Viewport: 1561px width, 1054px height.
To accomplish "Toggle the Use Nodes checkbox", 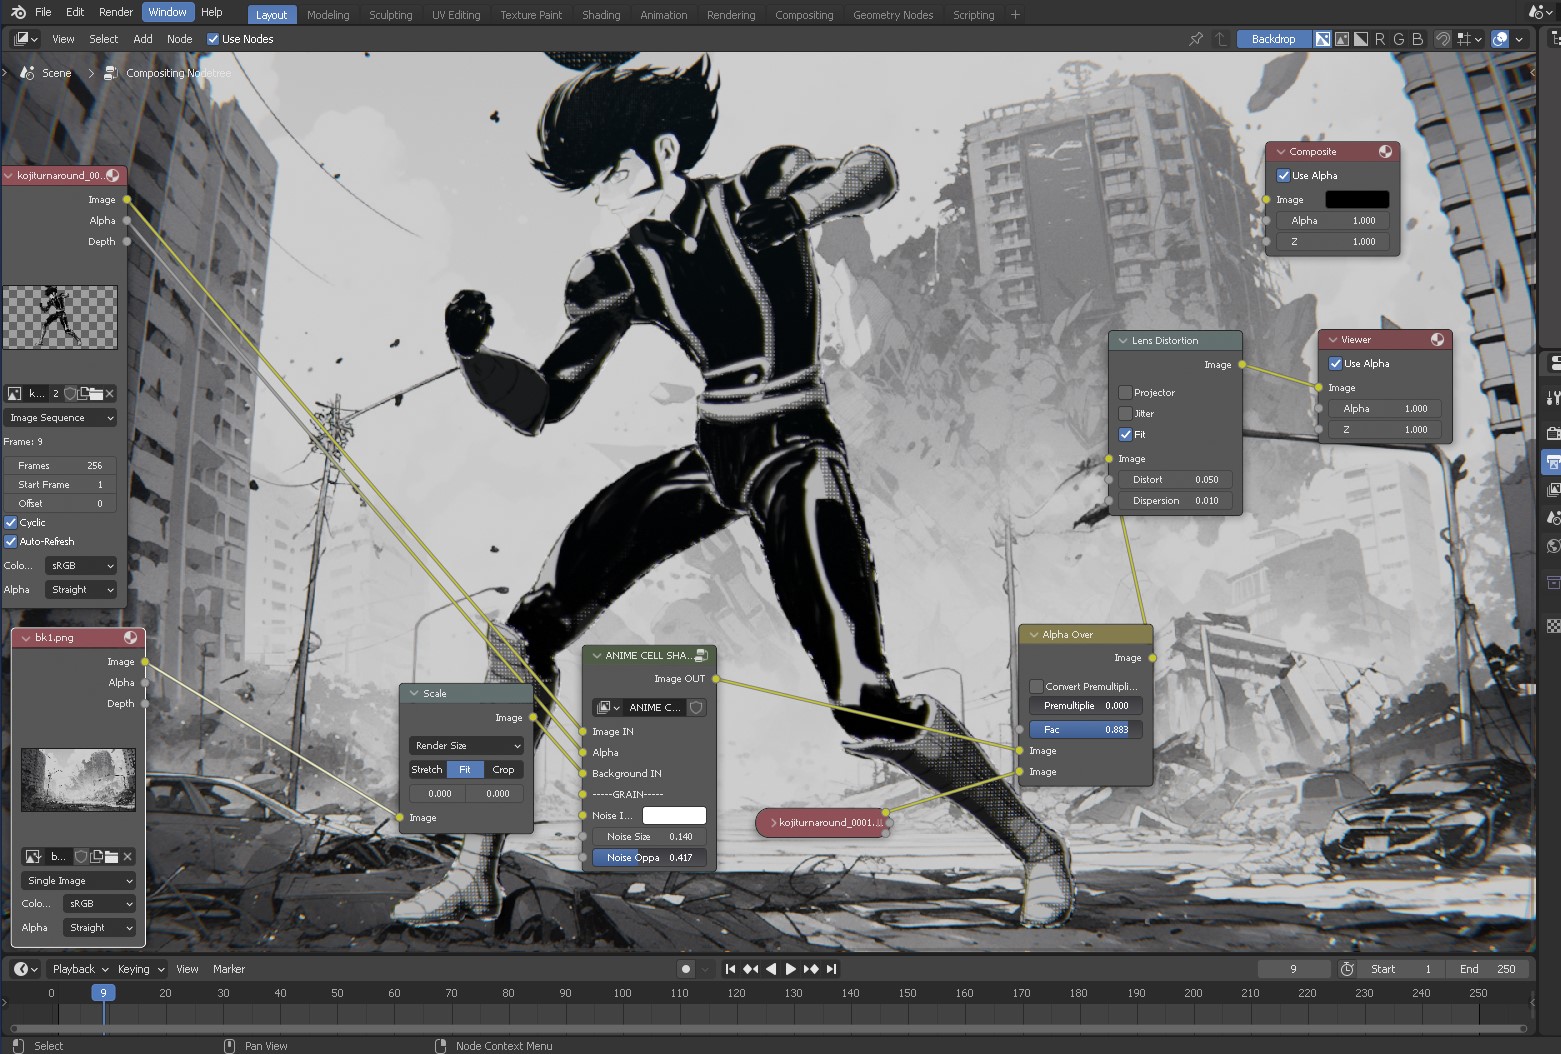I will 212,39.
